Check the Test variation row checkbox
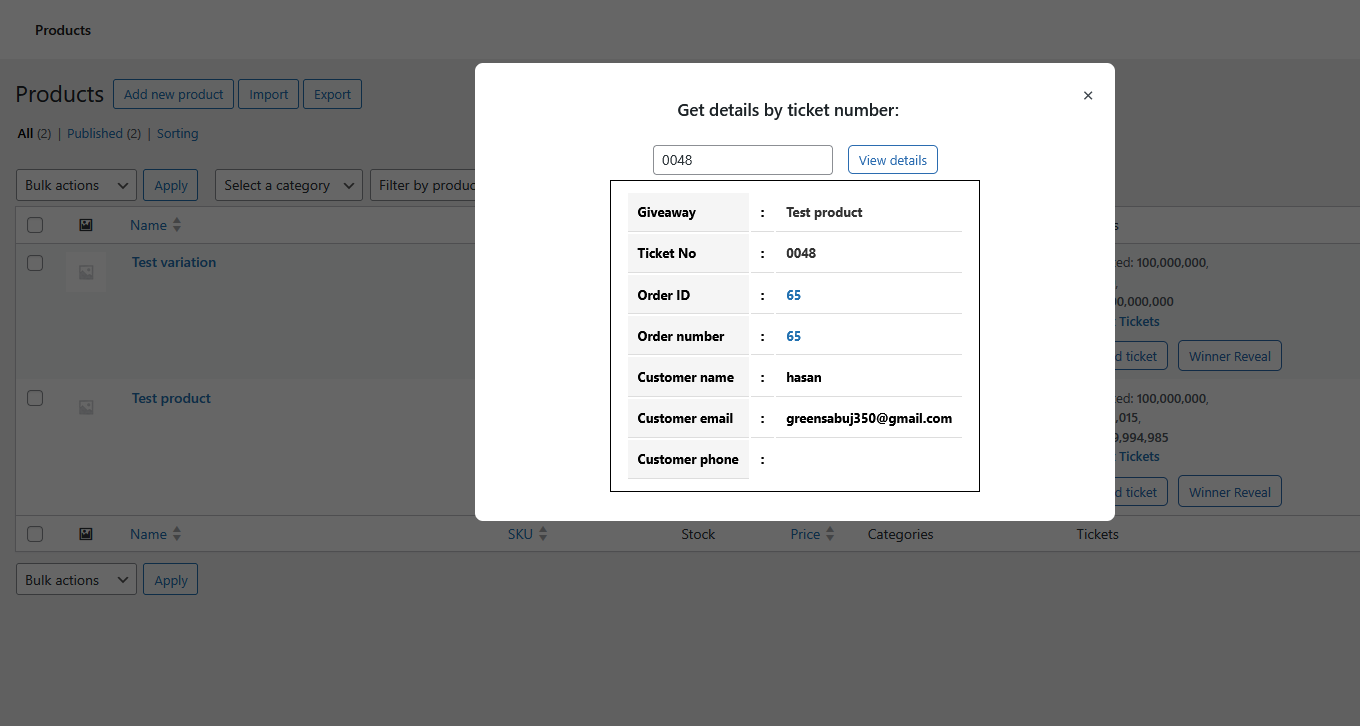This screenshot has height=726, width=1360. 35,263
